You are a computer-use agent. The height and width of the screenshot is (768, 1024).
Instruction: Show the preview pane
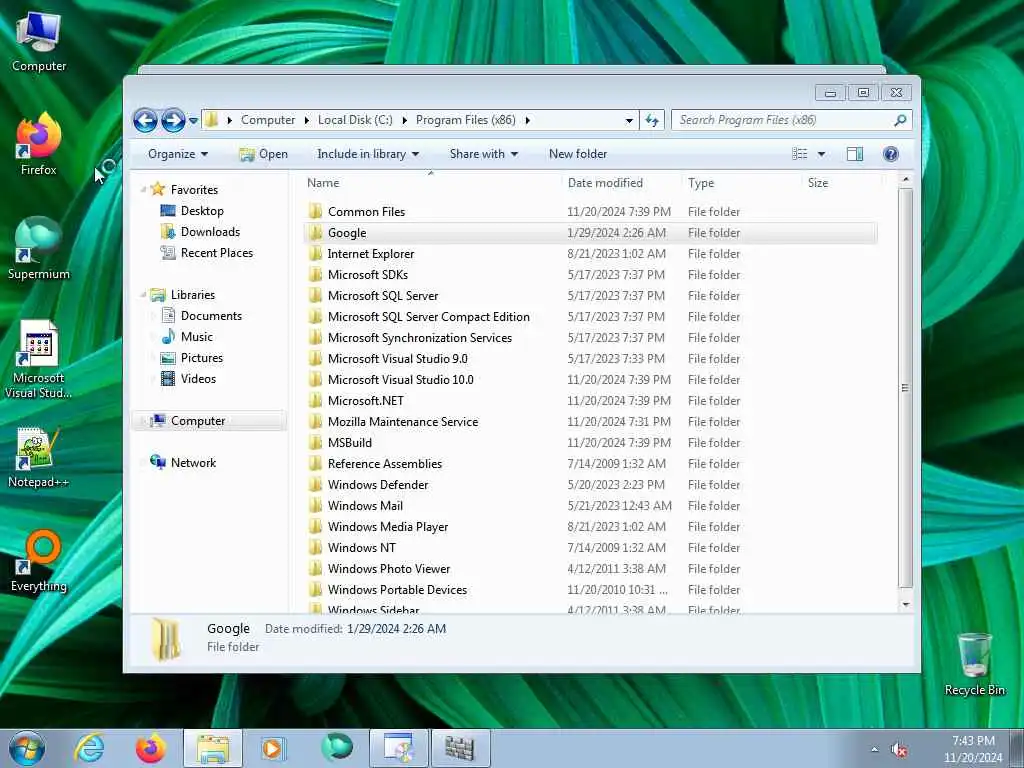pos(855,154)
